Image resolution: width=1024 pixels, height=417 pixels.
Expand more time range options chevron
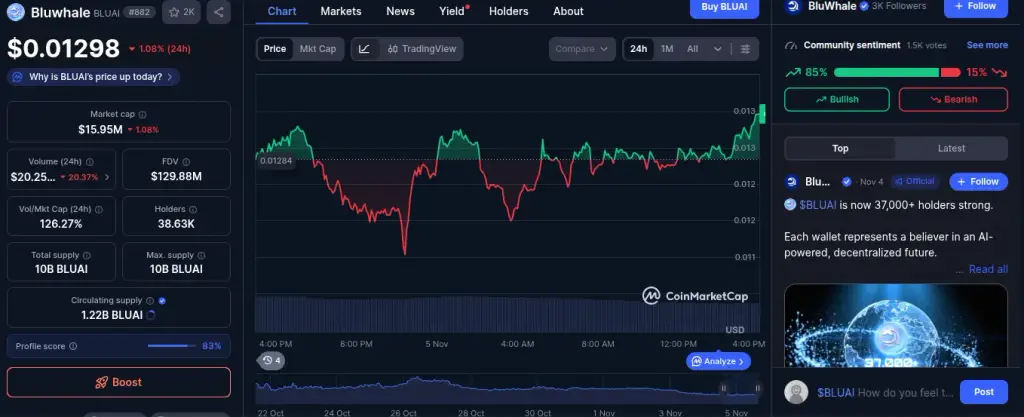[x=718, y=49]
